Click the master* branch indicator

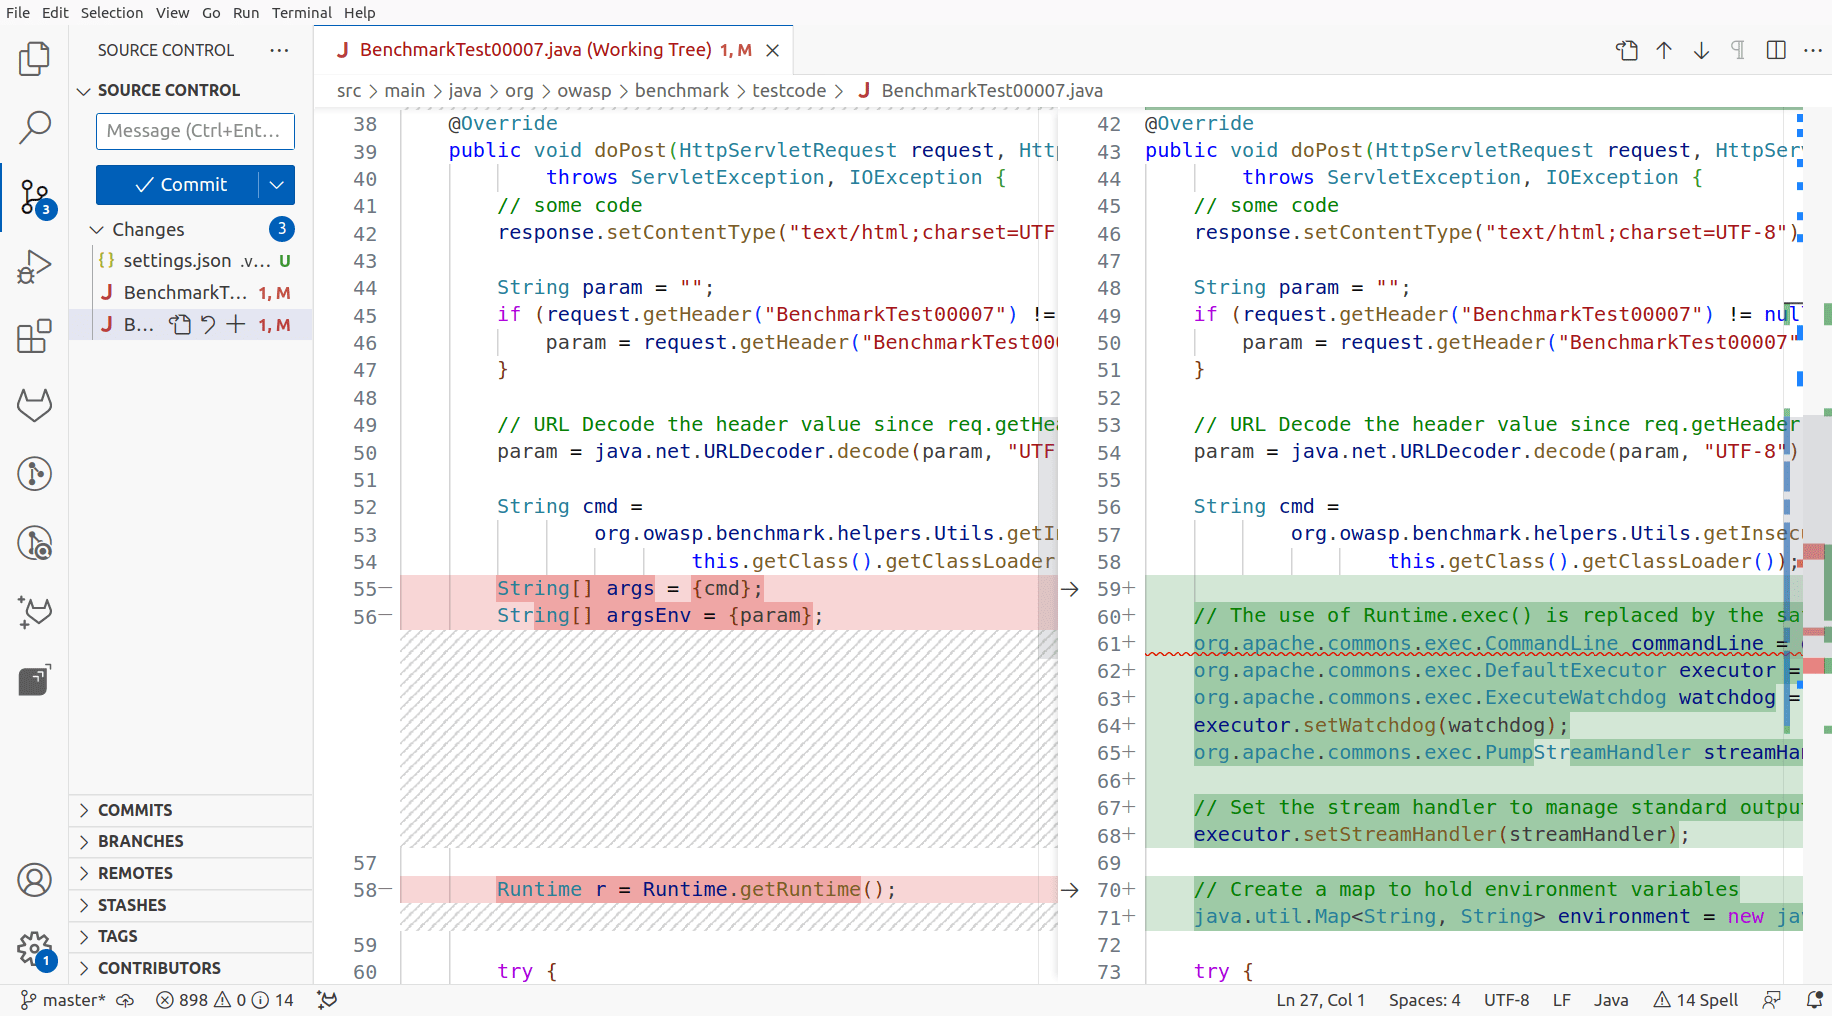click(63, 1000)
